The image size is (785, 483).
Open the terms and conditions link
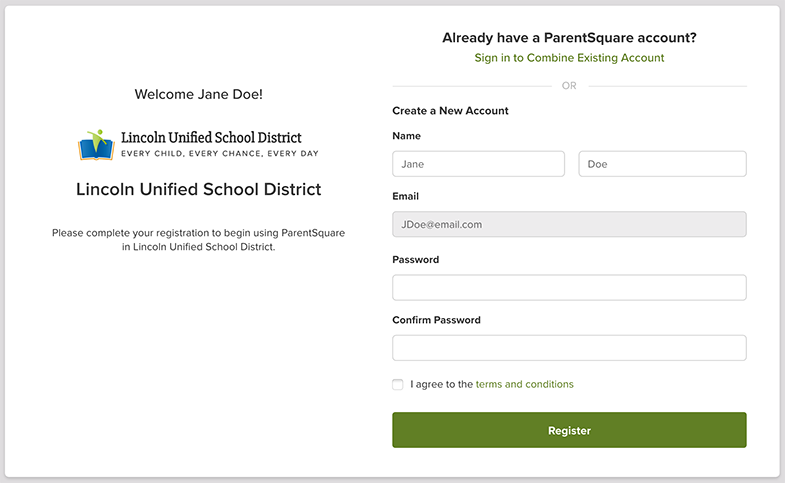524,384
